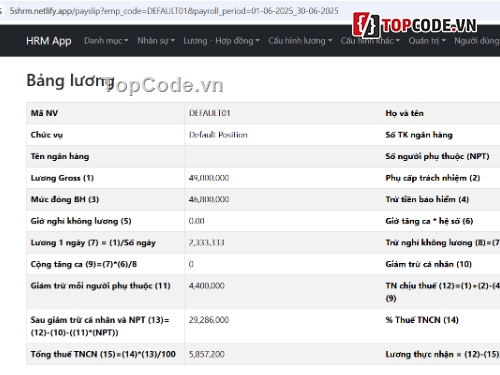Expand the Danh mục dropdown menu
This screenshot has width=500, height=375.
pyautogui.click(x=106, y=41)
